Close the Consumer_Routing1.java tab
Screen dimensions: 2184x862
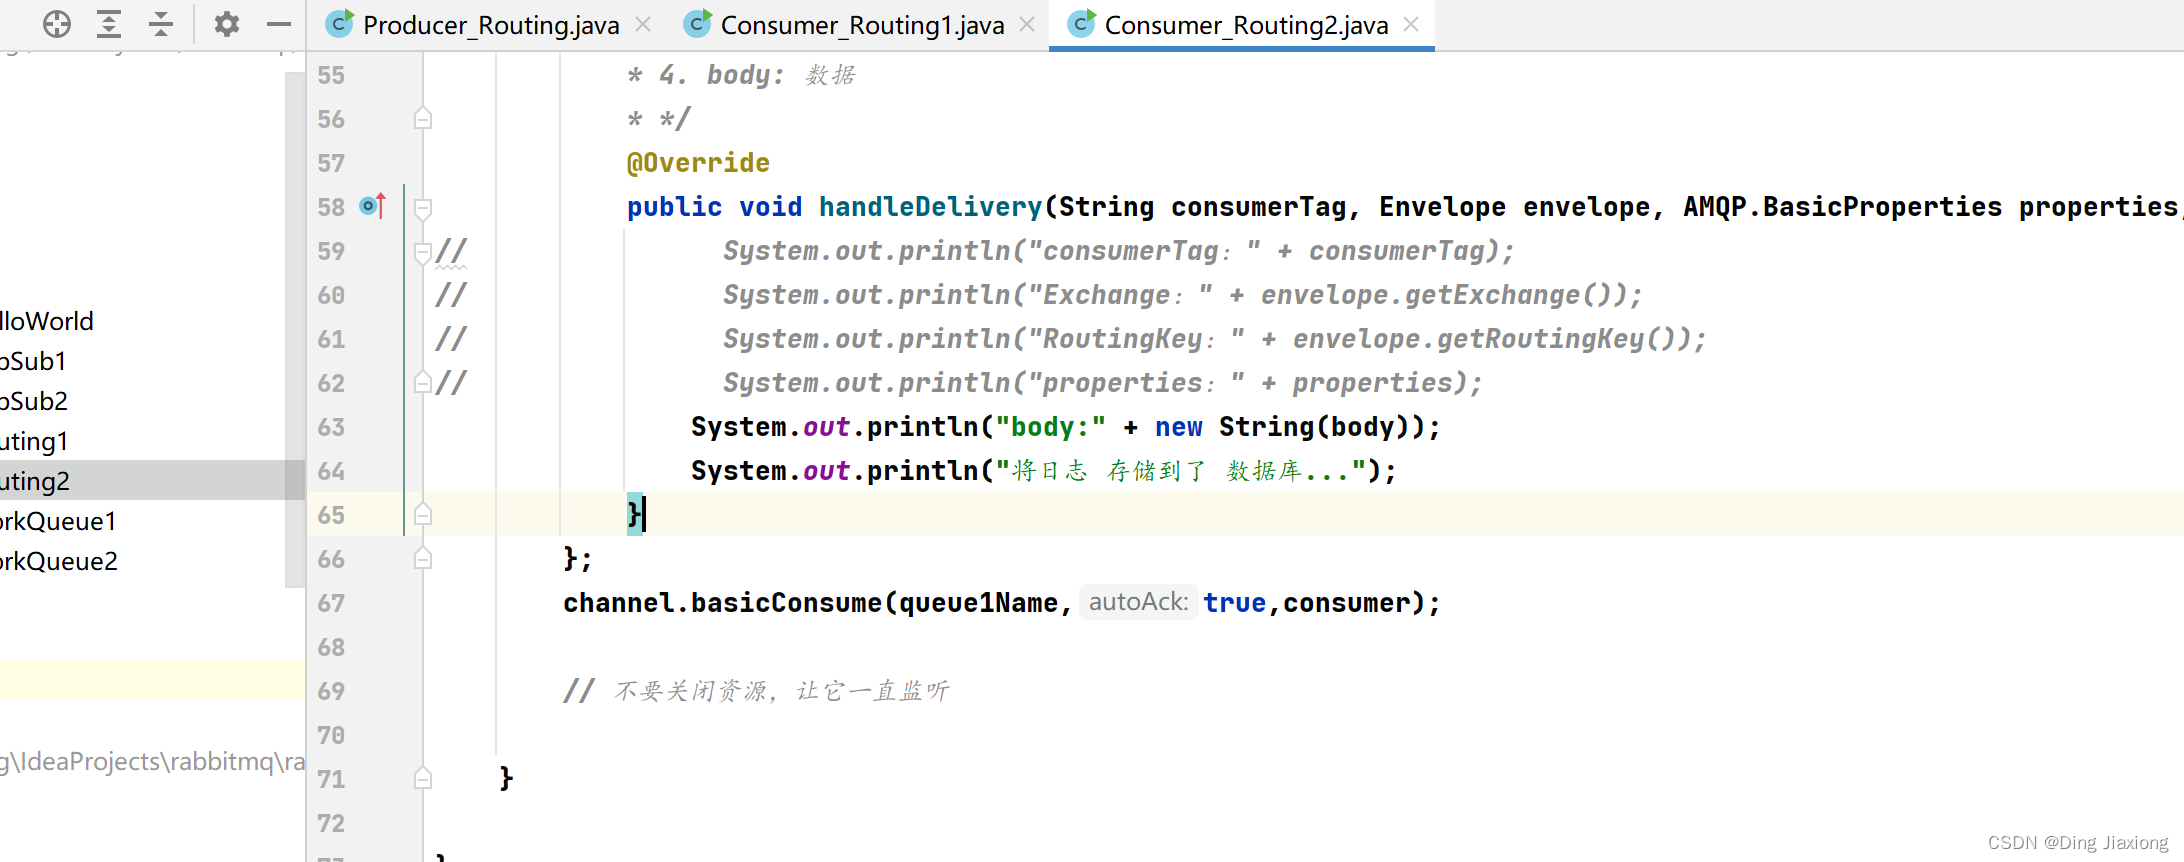[1027, 24]
